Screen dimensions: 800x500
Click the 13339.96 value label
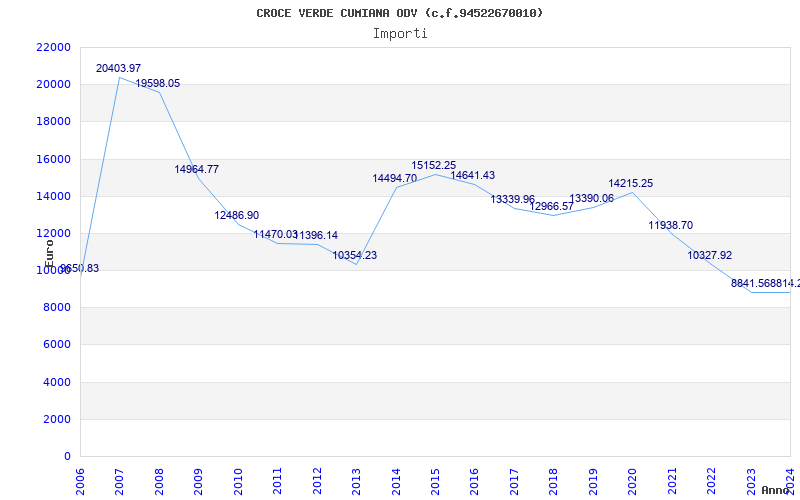pos(513,199)
